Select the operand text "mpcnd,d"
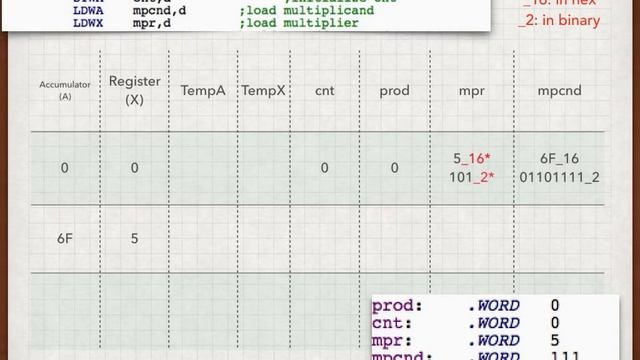 [x=159, y=11]
